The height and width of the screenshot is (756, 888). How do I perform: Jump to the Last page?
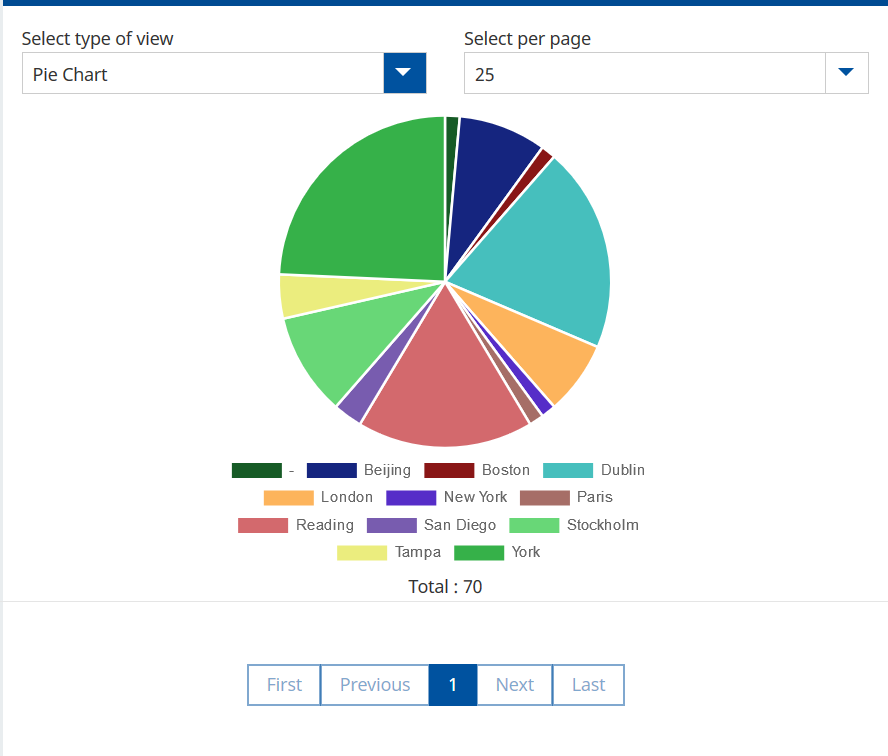point(589,685)
